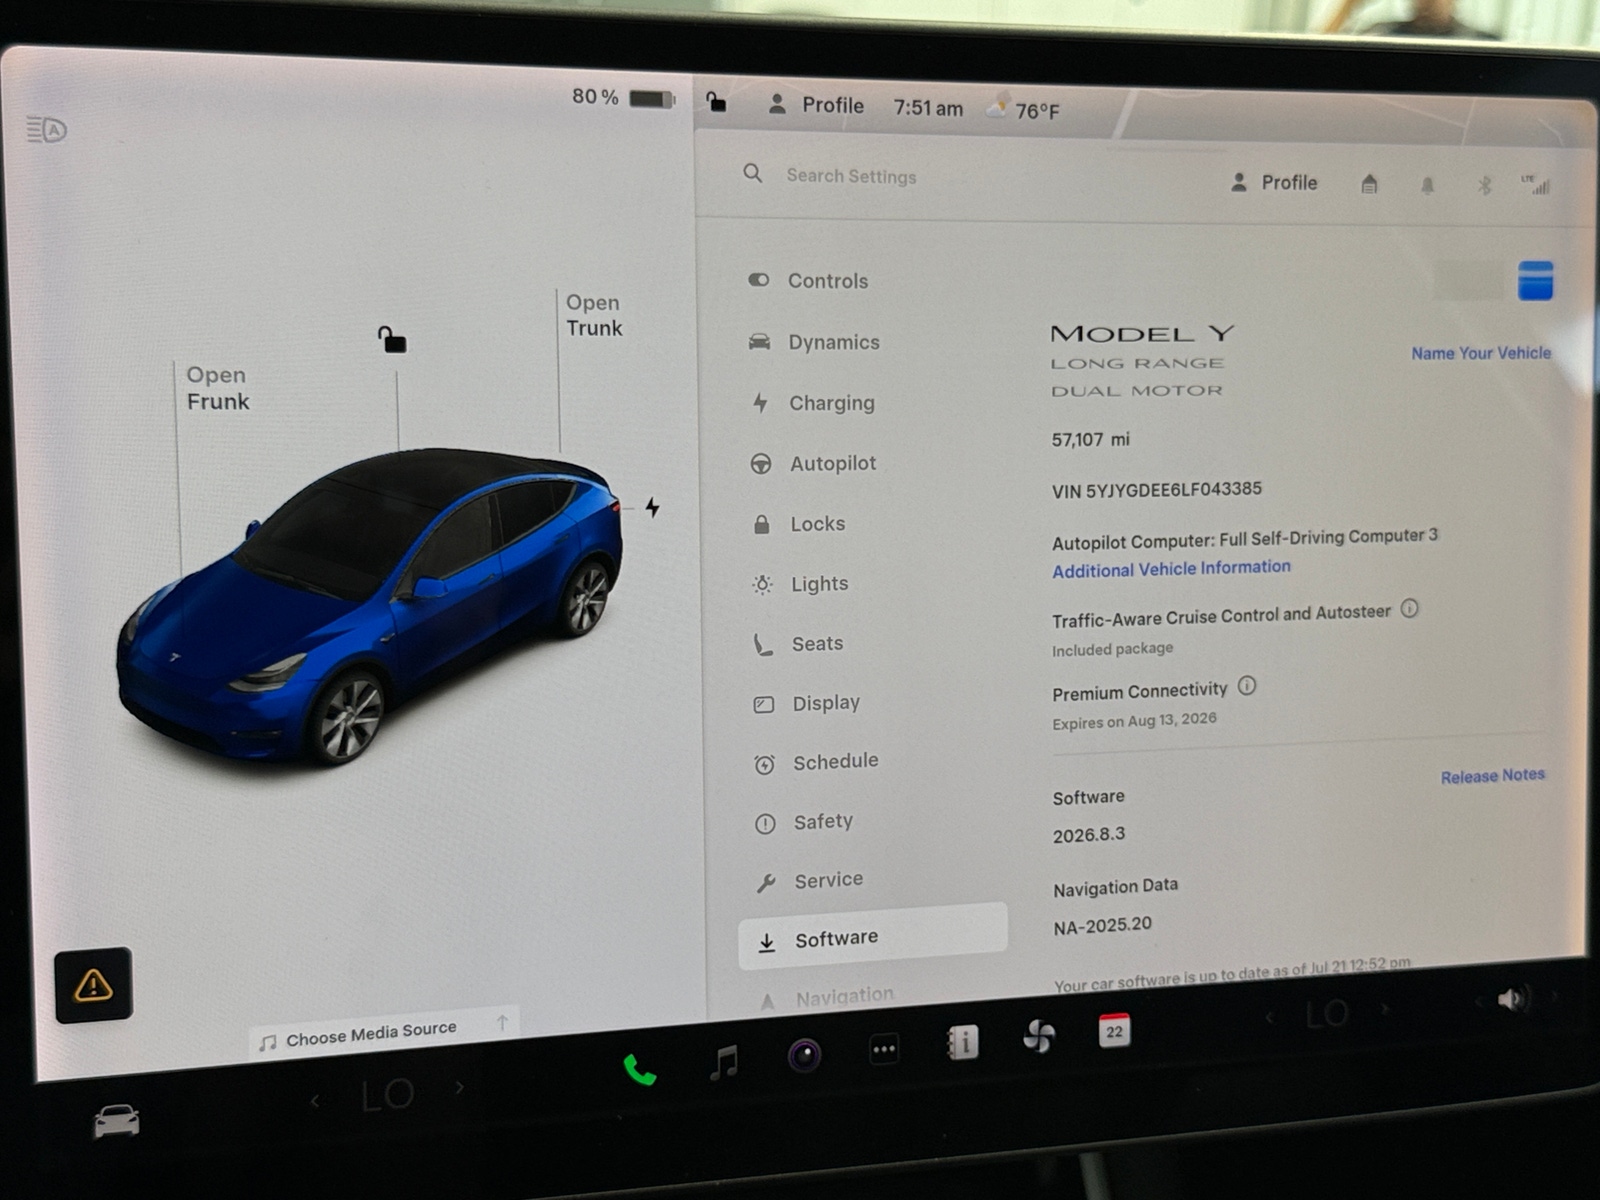Tap Open Frunk
1600x1200 pixels.
(x=217, y=388)
